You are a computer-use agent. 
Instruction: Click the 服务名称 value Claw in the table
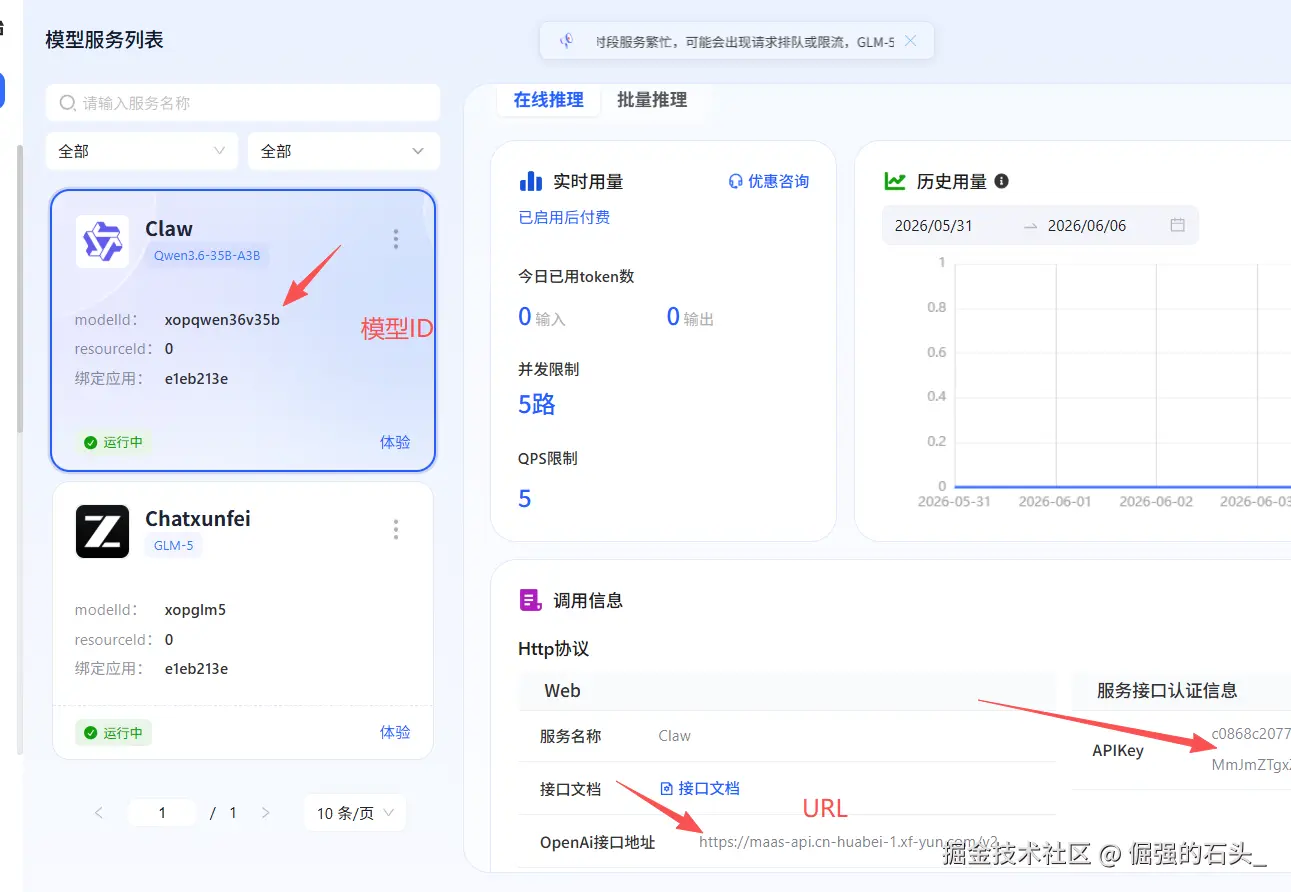tap(675, 736)
